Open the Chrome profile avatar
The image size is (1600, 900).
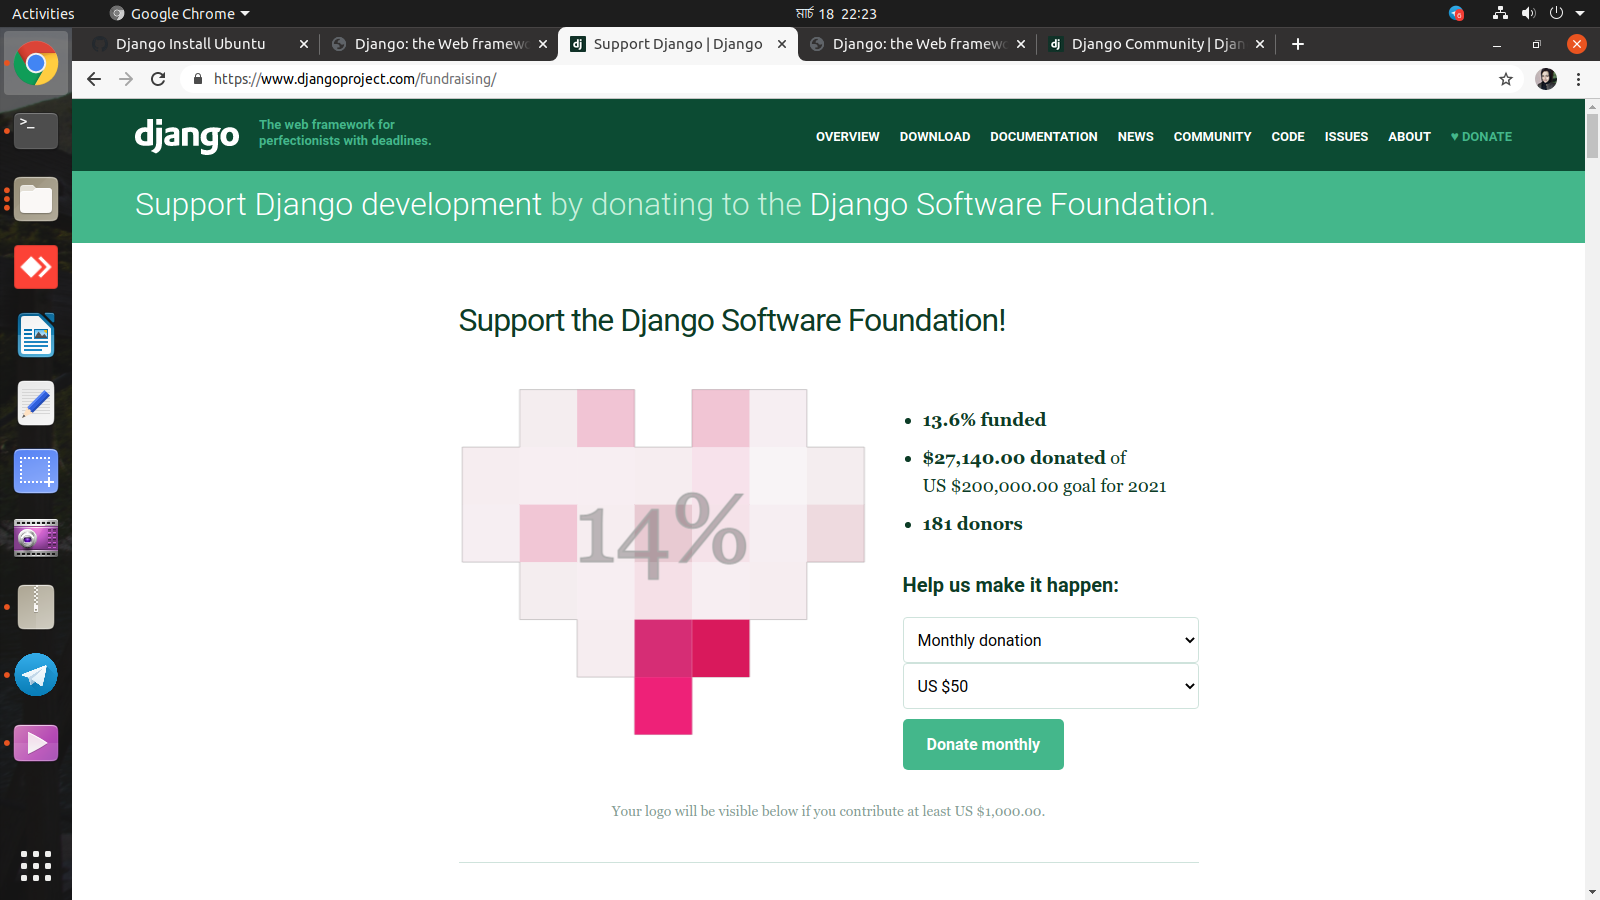point(1546,79)
